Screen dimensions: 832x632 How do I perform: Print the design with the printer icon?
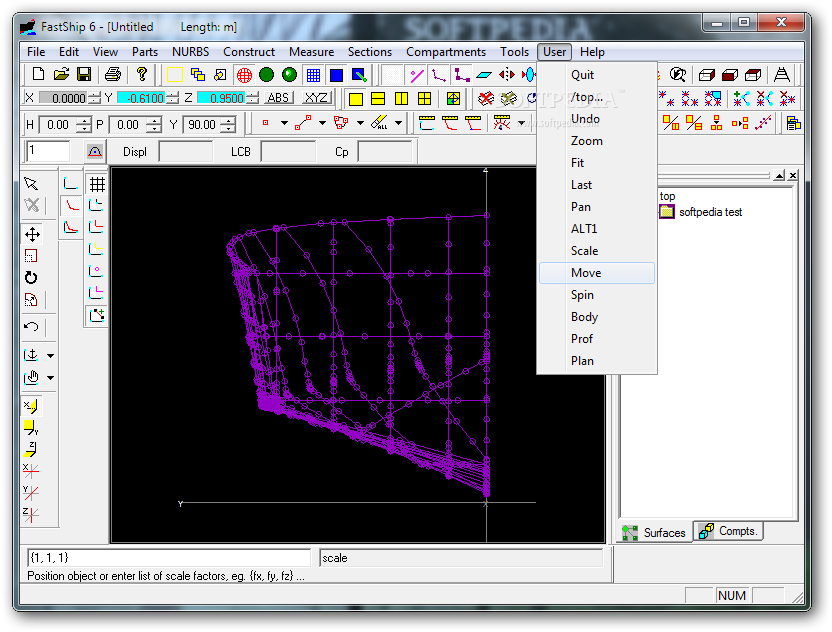tap(112, 75)
